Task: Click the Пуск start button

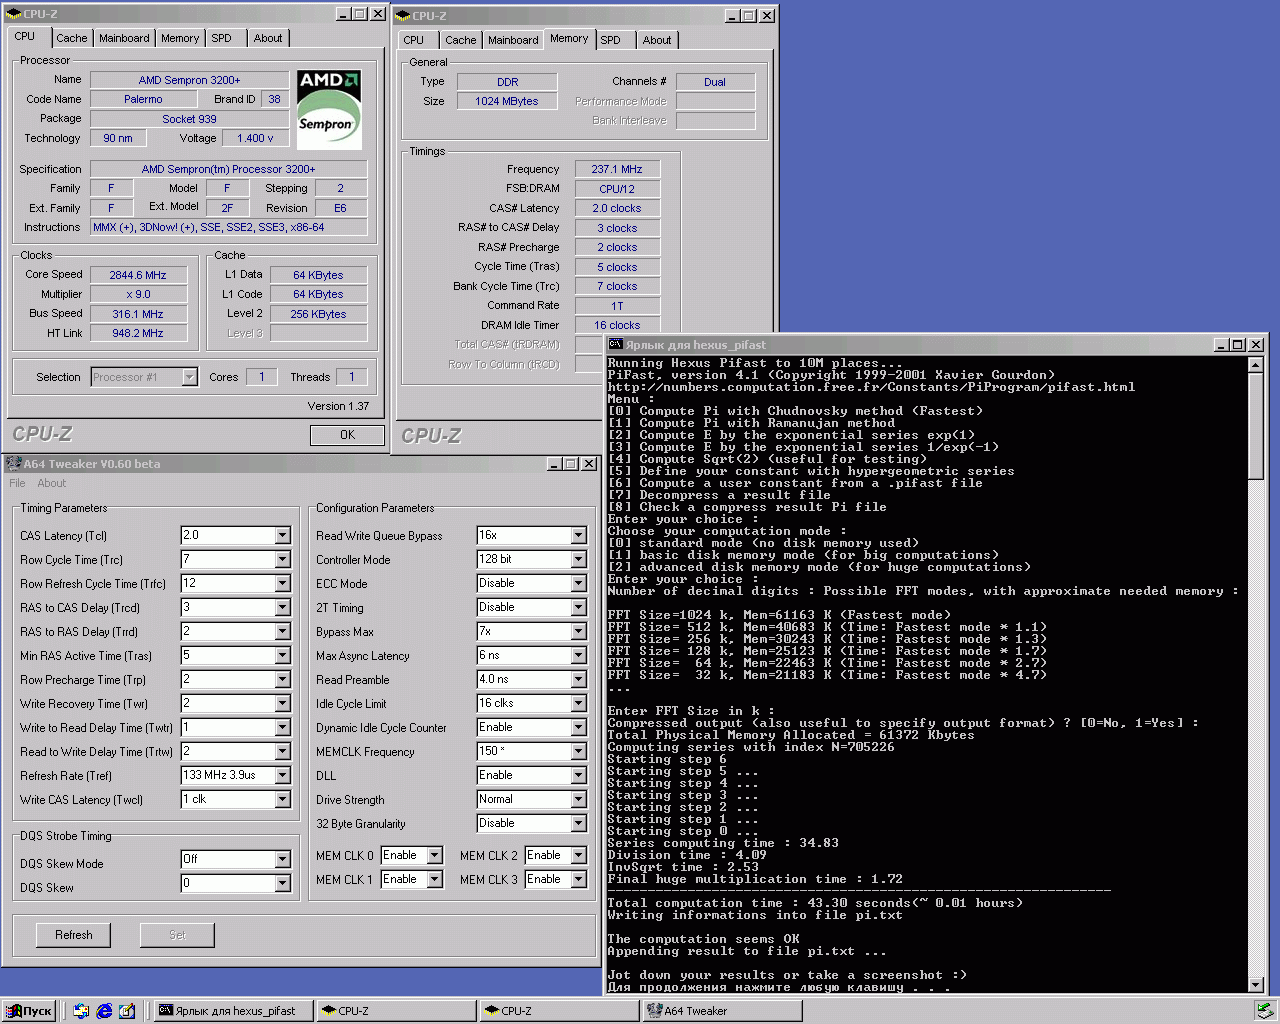Action: click(30, 1011)
